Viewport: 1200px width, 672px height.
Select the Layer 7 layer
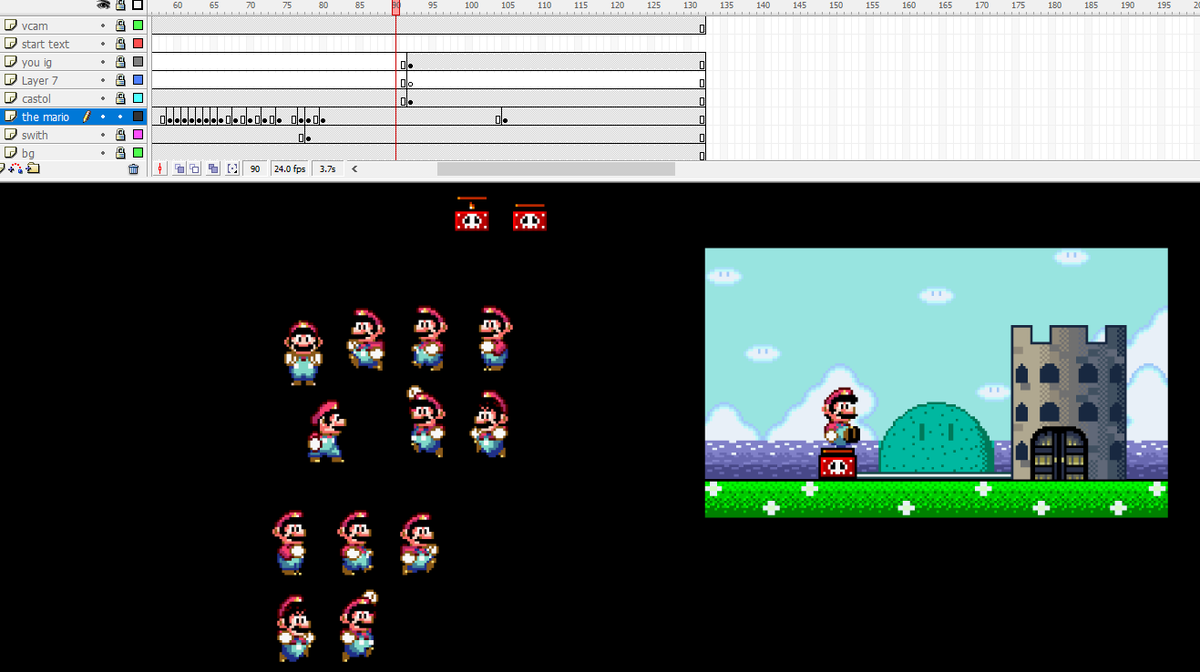pos(40,80)
